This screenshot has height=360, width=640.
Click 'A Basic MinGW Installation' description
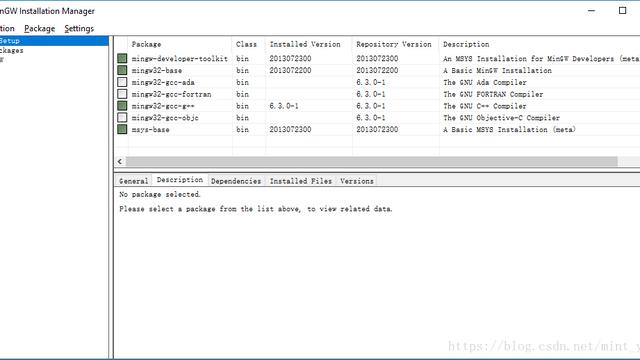pos(497,71)
